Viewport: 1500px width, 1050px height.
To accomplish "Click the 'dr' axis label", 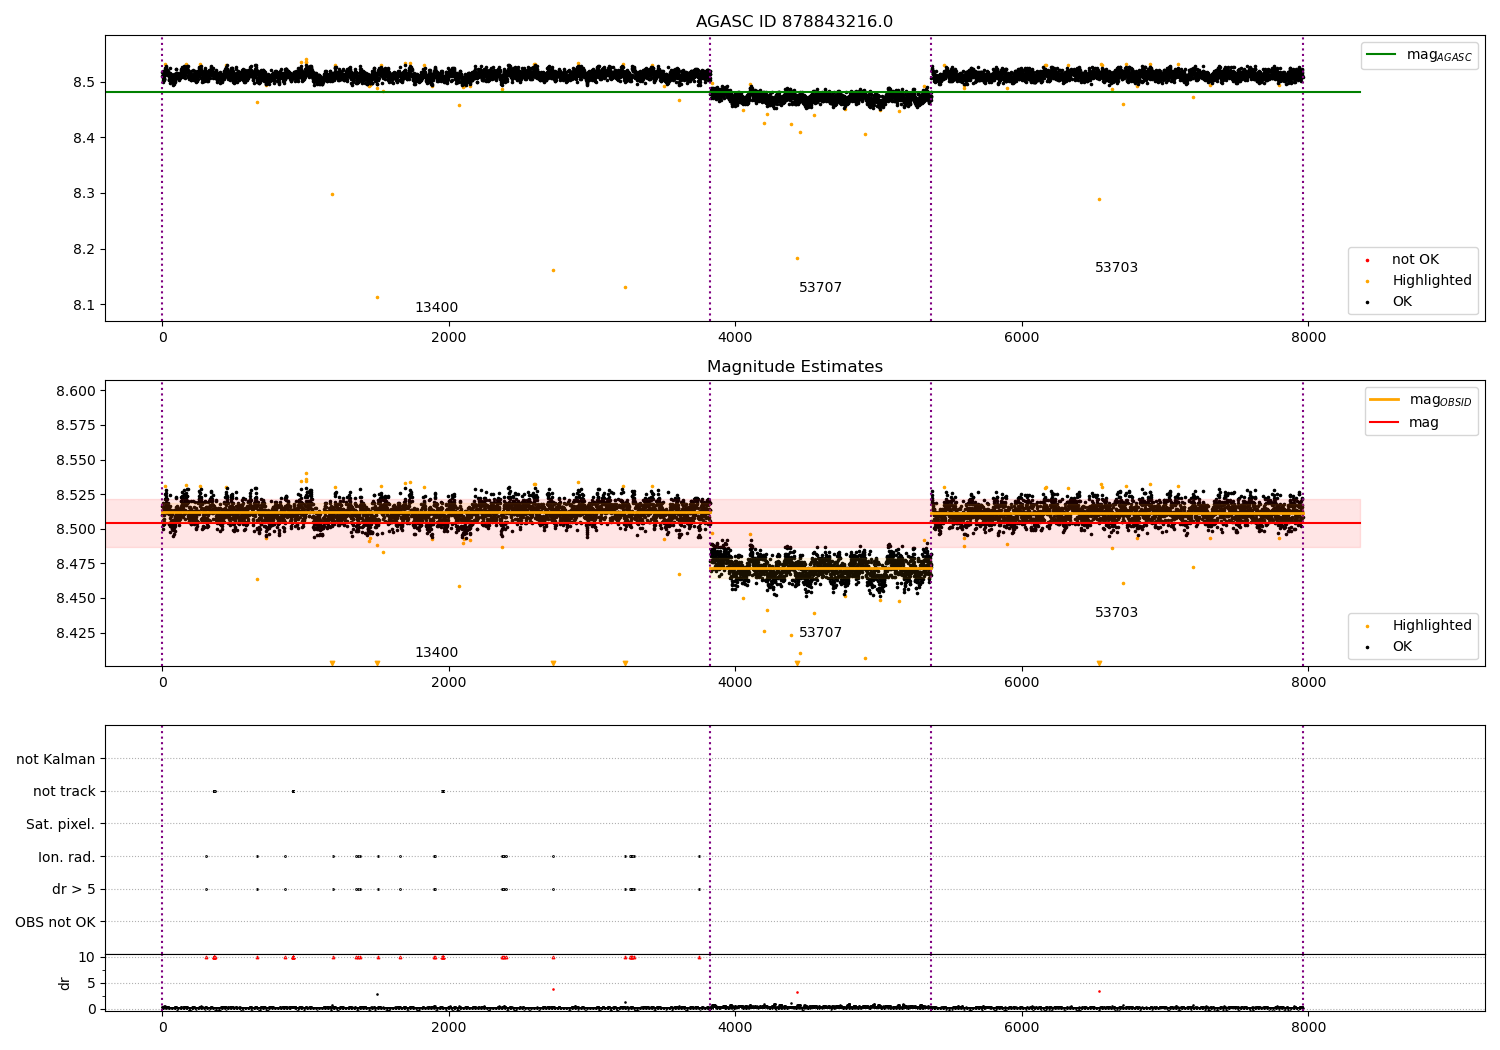I will point(65,983).
